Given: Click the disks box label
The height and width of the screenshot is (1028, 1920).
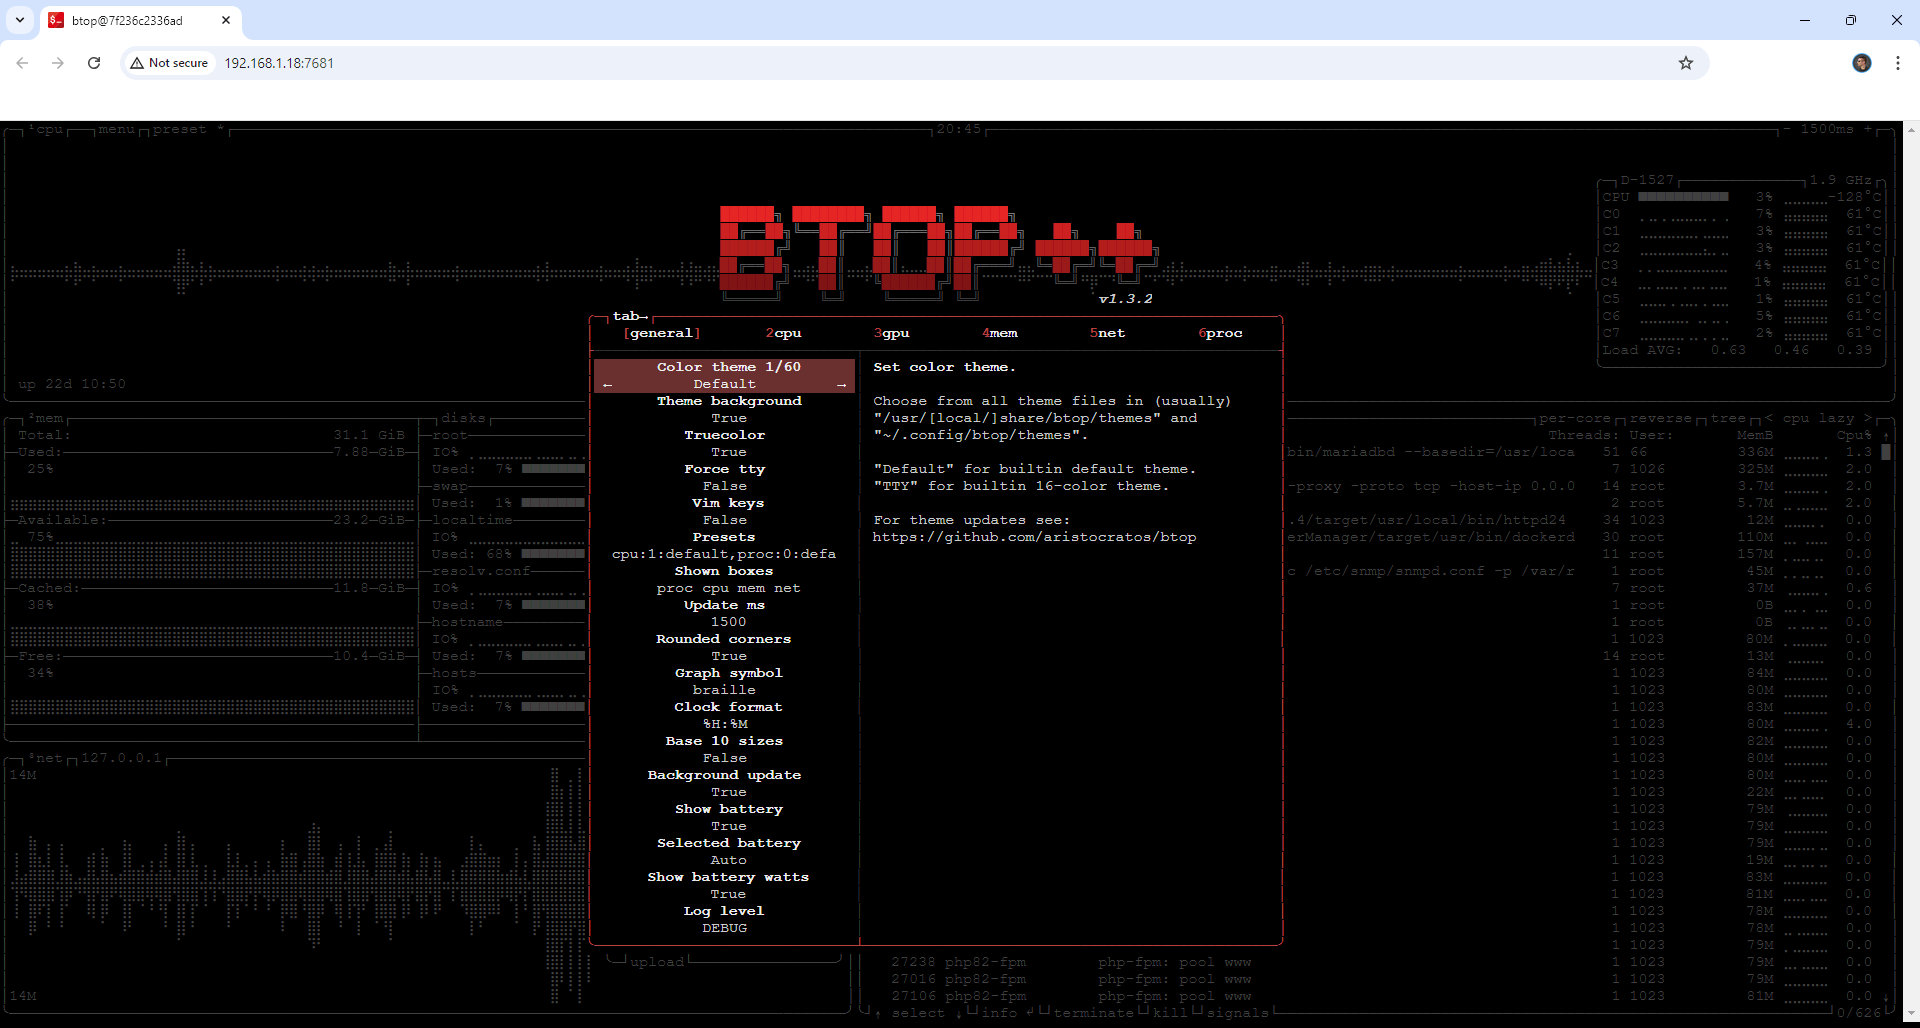Looking at the screenshot, I should pos(463,418).
